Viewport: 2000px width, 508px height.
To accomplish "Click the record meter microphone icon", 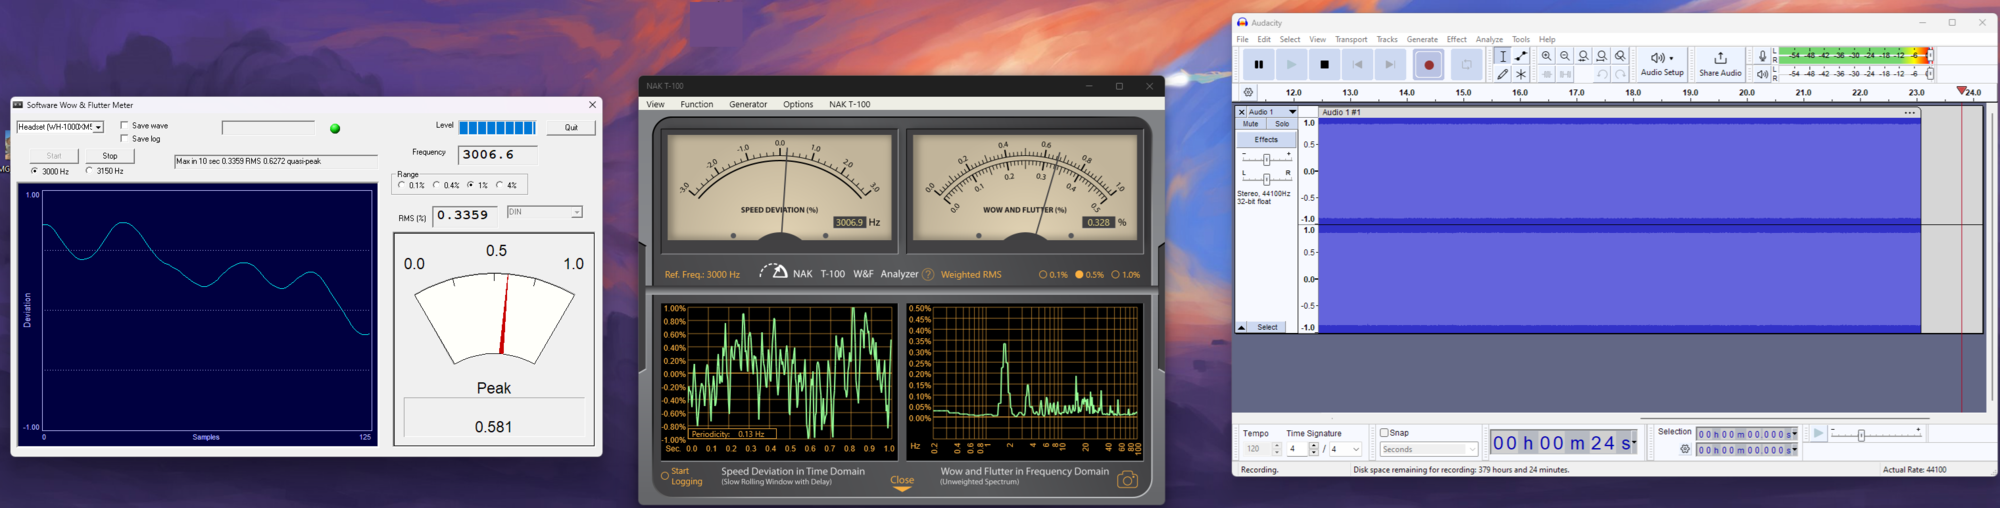I will click(1763, 56).
